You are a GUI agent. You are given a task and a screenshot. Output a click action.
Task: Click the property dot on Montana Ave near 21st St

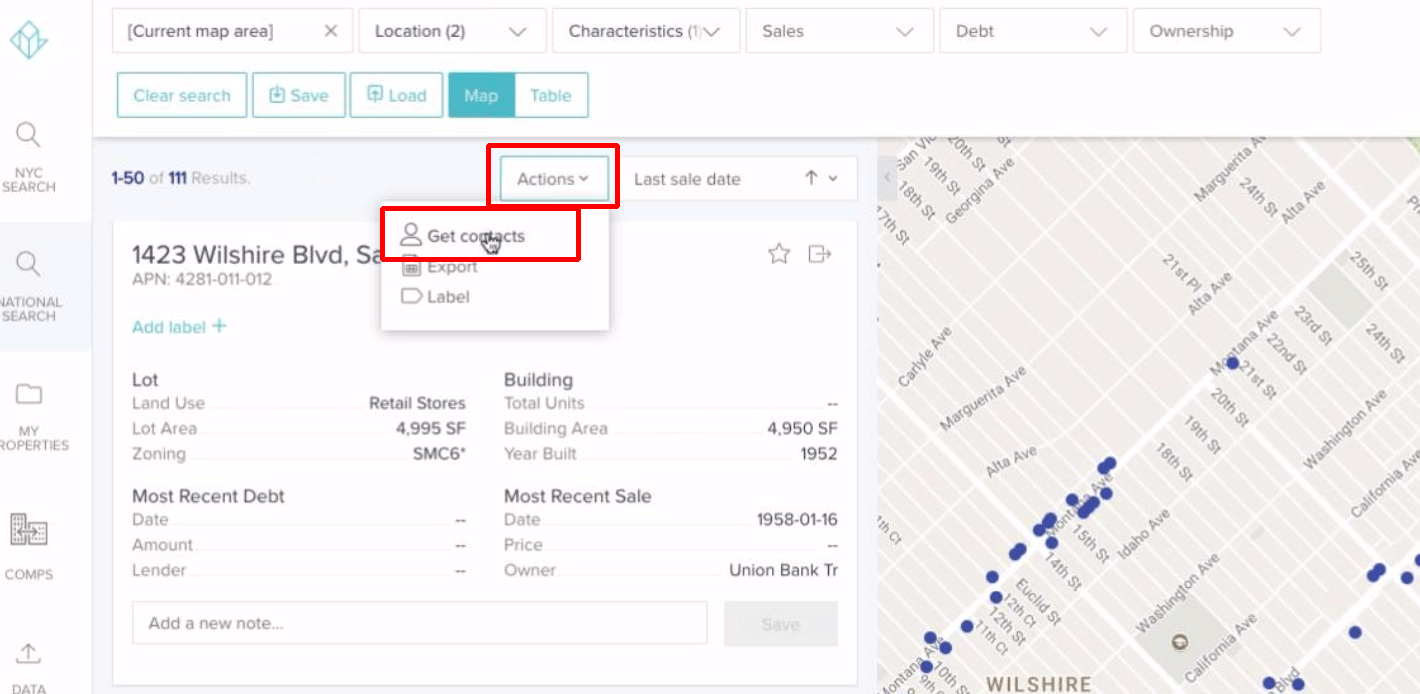[1233, 363]
